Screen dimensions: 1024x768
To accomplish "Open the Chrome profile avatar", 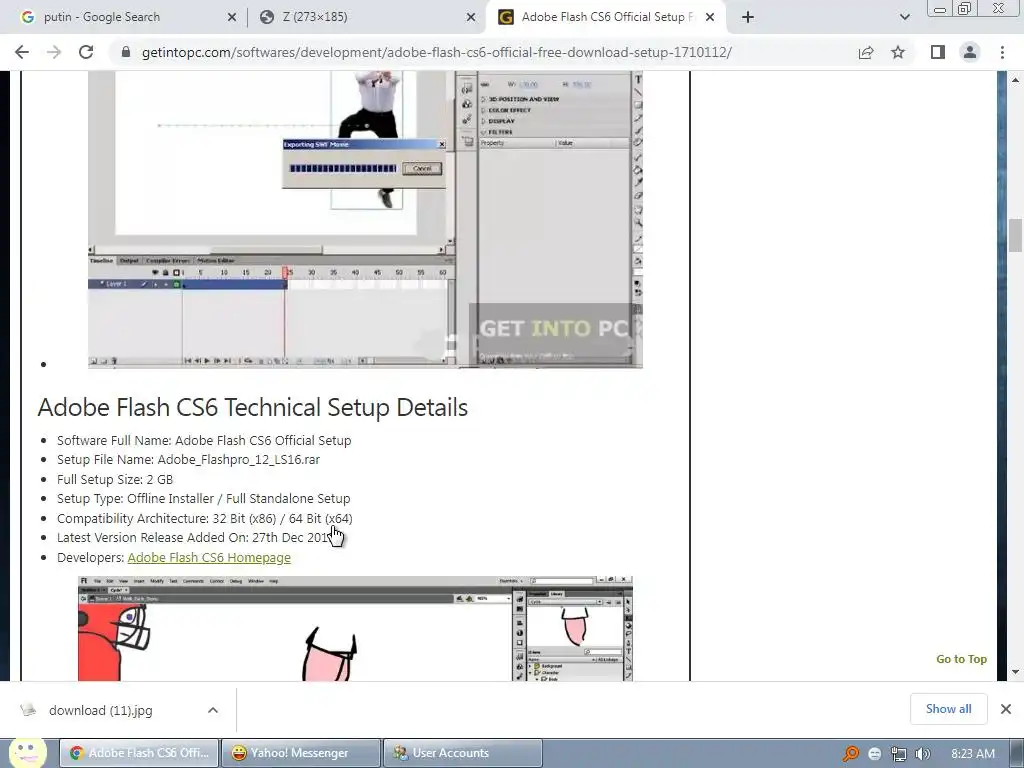I will tap(970, 52).
